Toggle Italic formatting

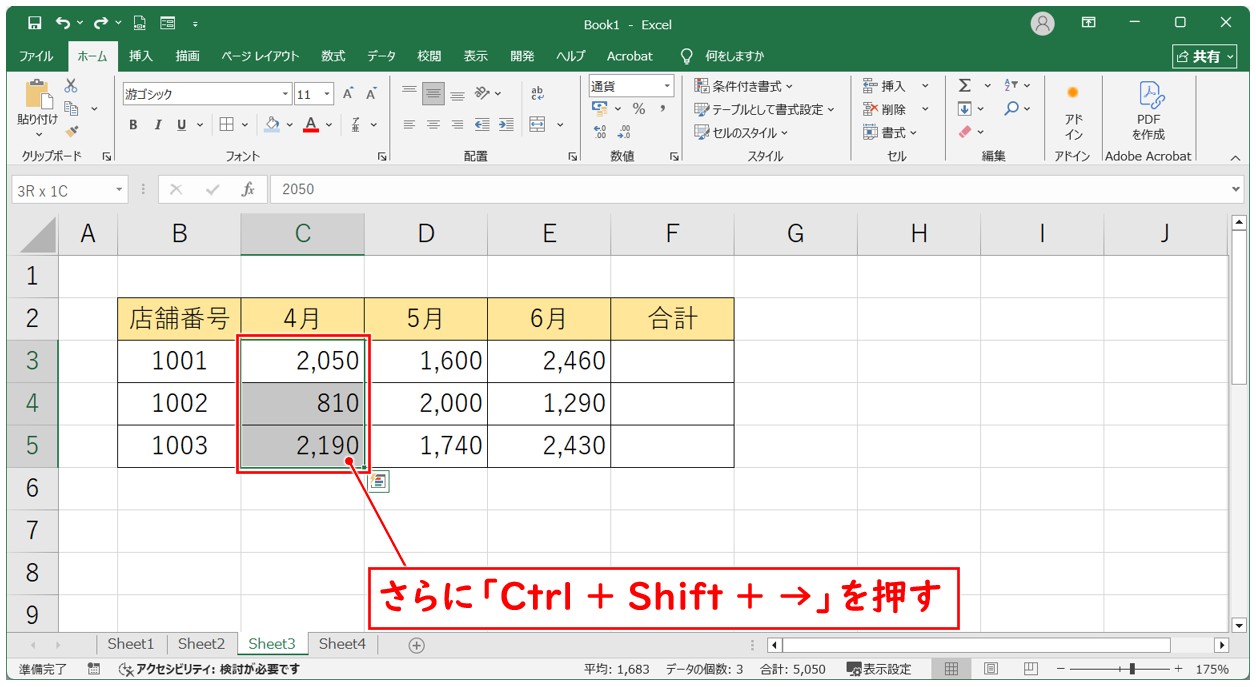pos(157,125)
